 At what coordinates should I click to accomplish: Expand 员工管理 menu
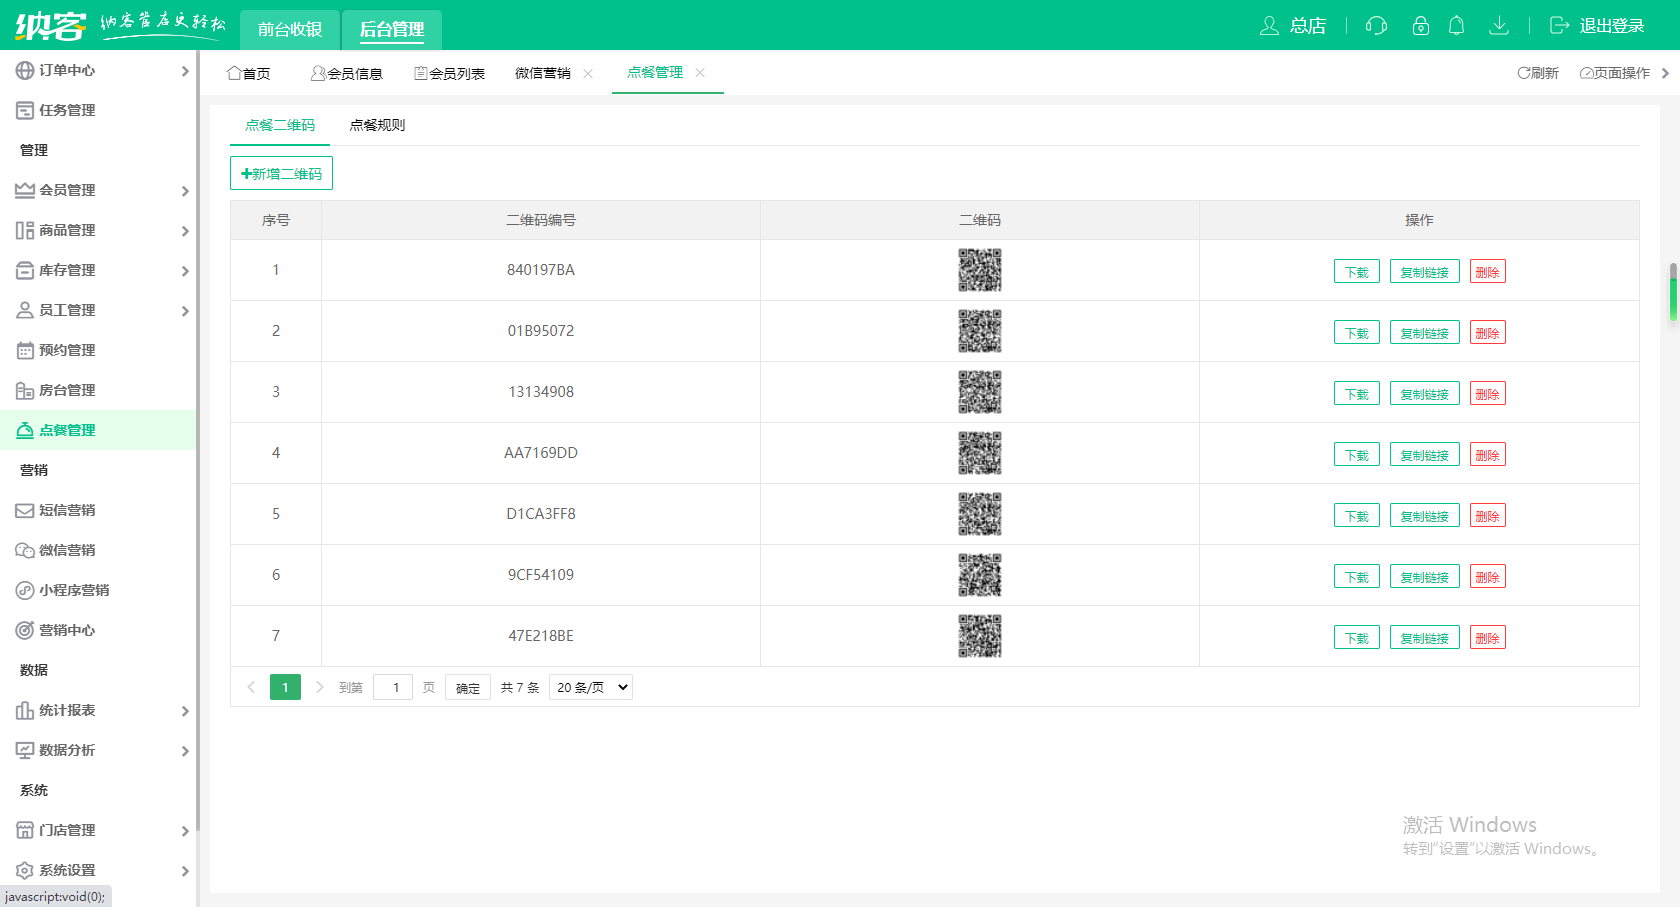pos(98,310)
